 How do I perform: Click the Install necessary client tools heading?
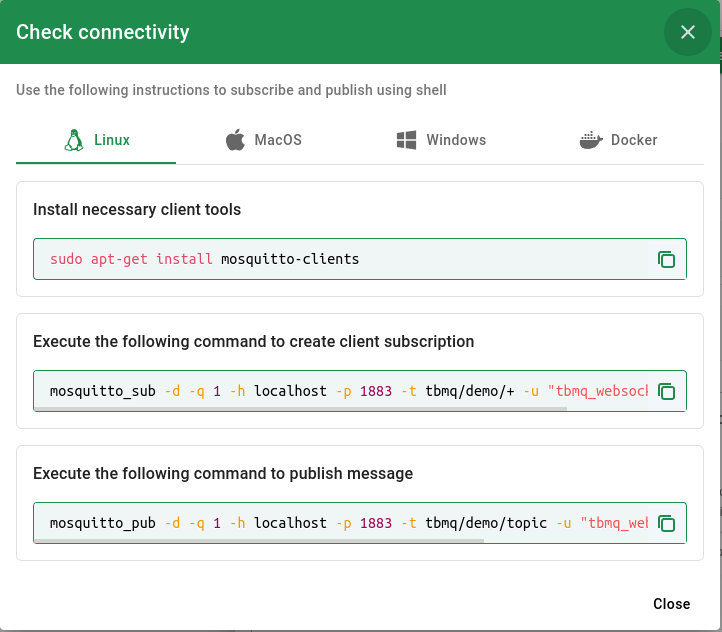point(137,210)
